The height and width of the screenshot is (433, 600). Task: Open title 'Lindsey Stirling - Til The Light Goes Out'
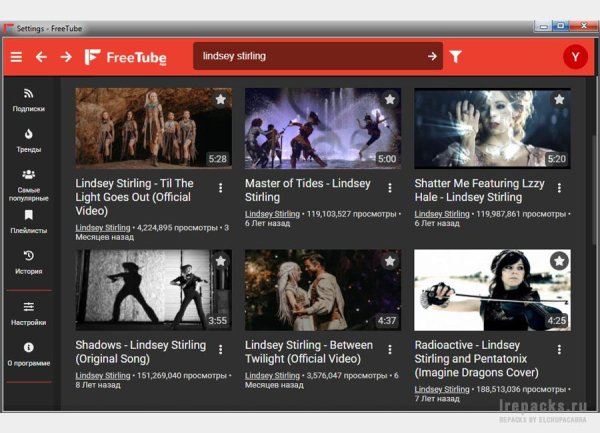[x=134, y=197]
